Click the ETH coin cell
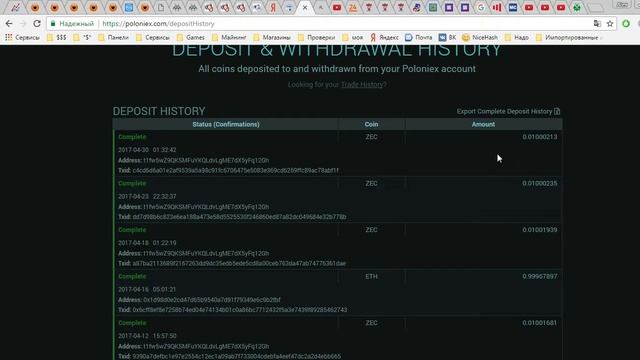Image resolution: width=640 pixels, height=360 pixels. pos(371,276)
